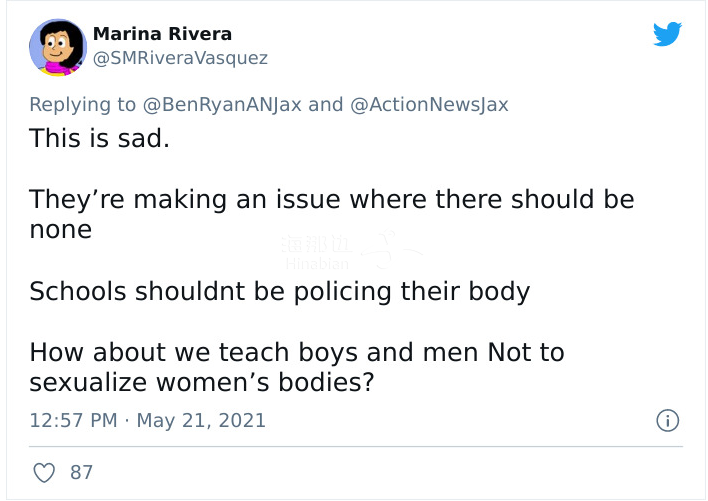708x501 pixels.
Task: Click the 87 likes count
Action: (x=81, y=473)
